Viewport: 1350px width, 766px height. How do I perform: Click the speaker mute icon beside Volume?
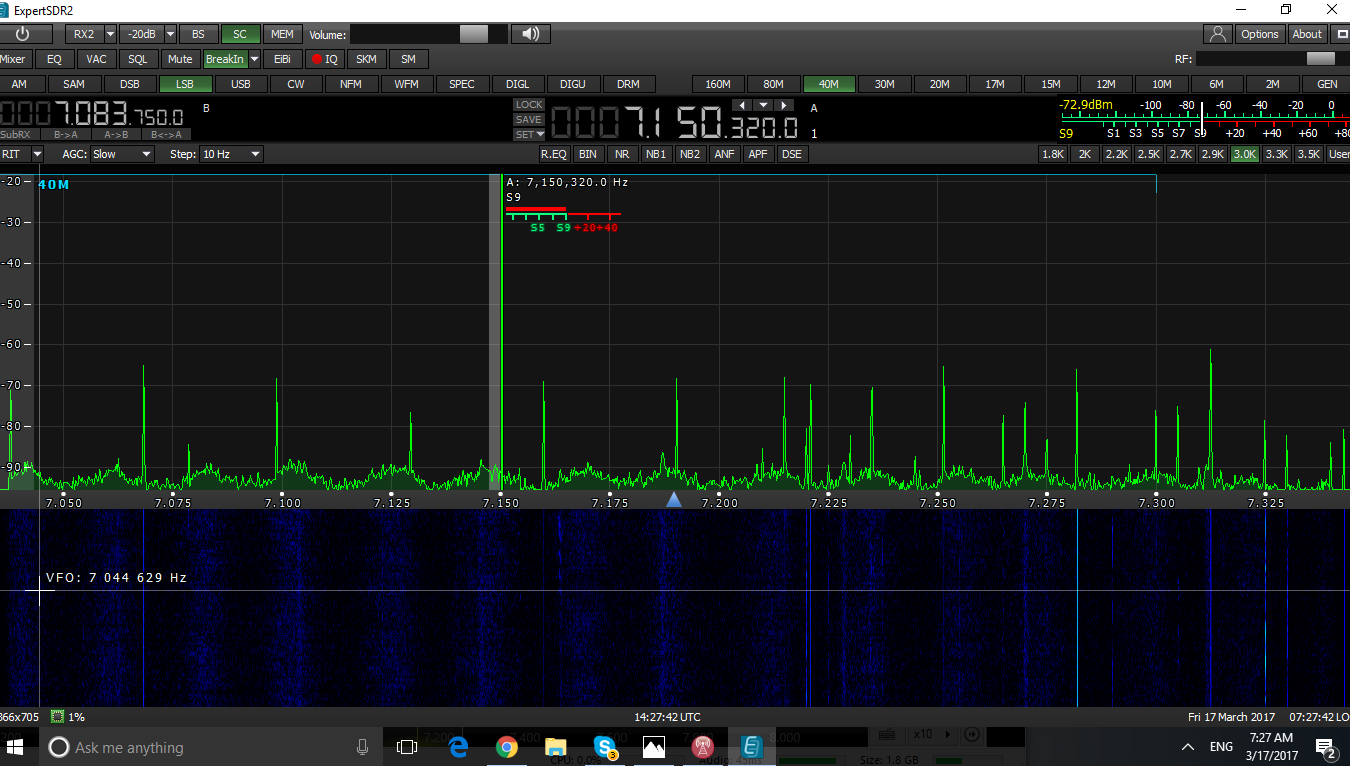[530, 34]
